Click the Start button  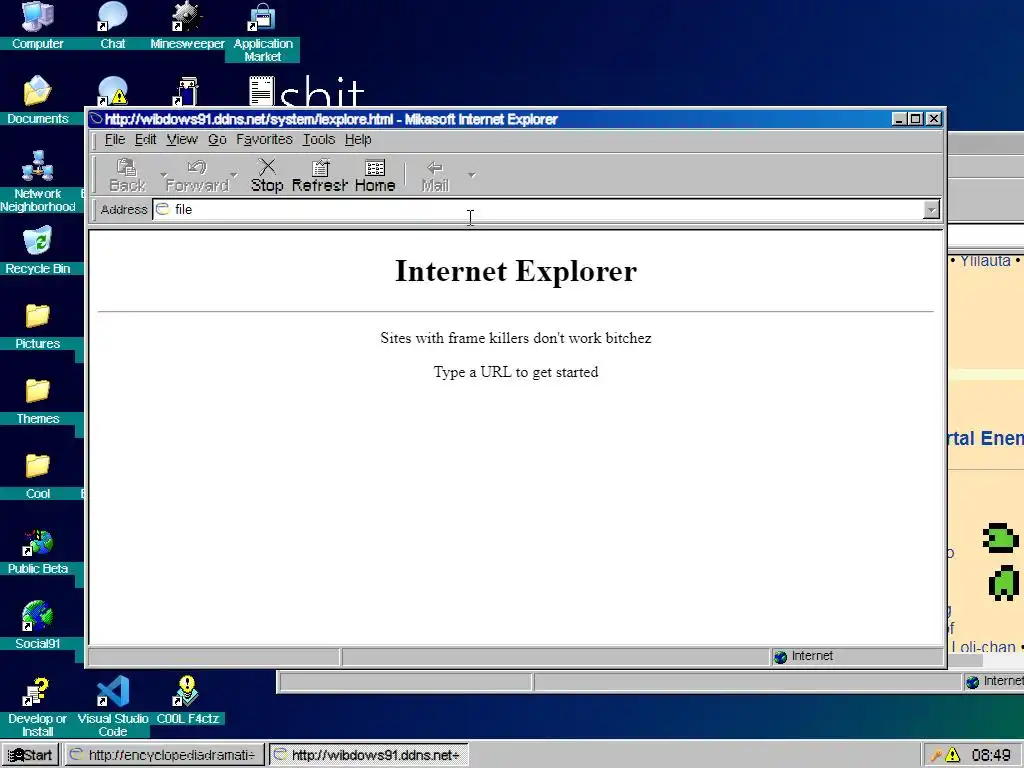tap(30, 755)
